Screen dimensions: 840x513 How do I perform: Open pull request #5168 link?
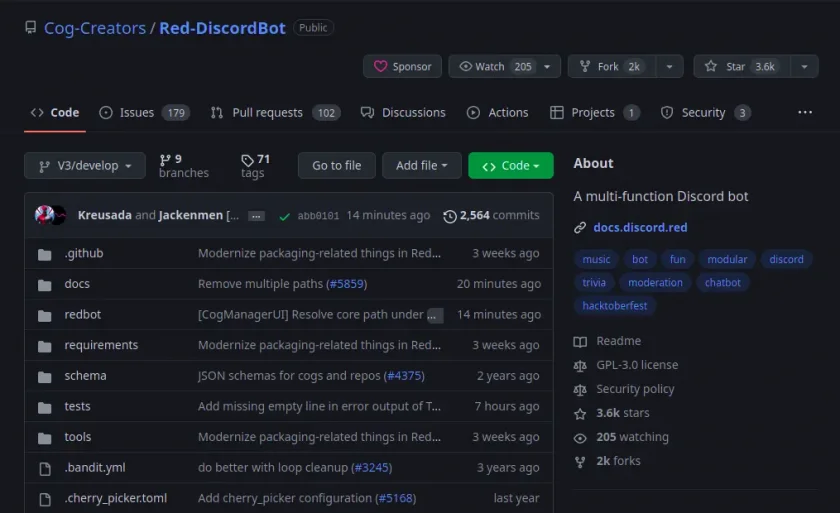396,498
